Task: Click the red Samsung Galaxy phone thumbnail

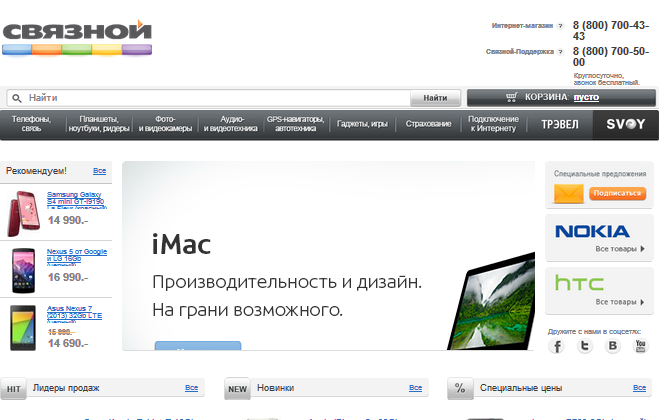Action: [24, 214]
